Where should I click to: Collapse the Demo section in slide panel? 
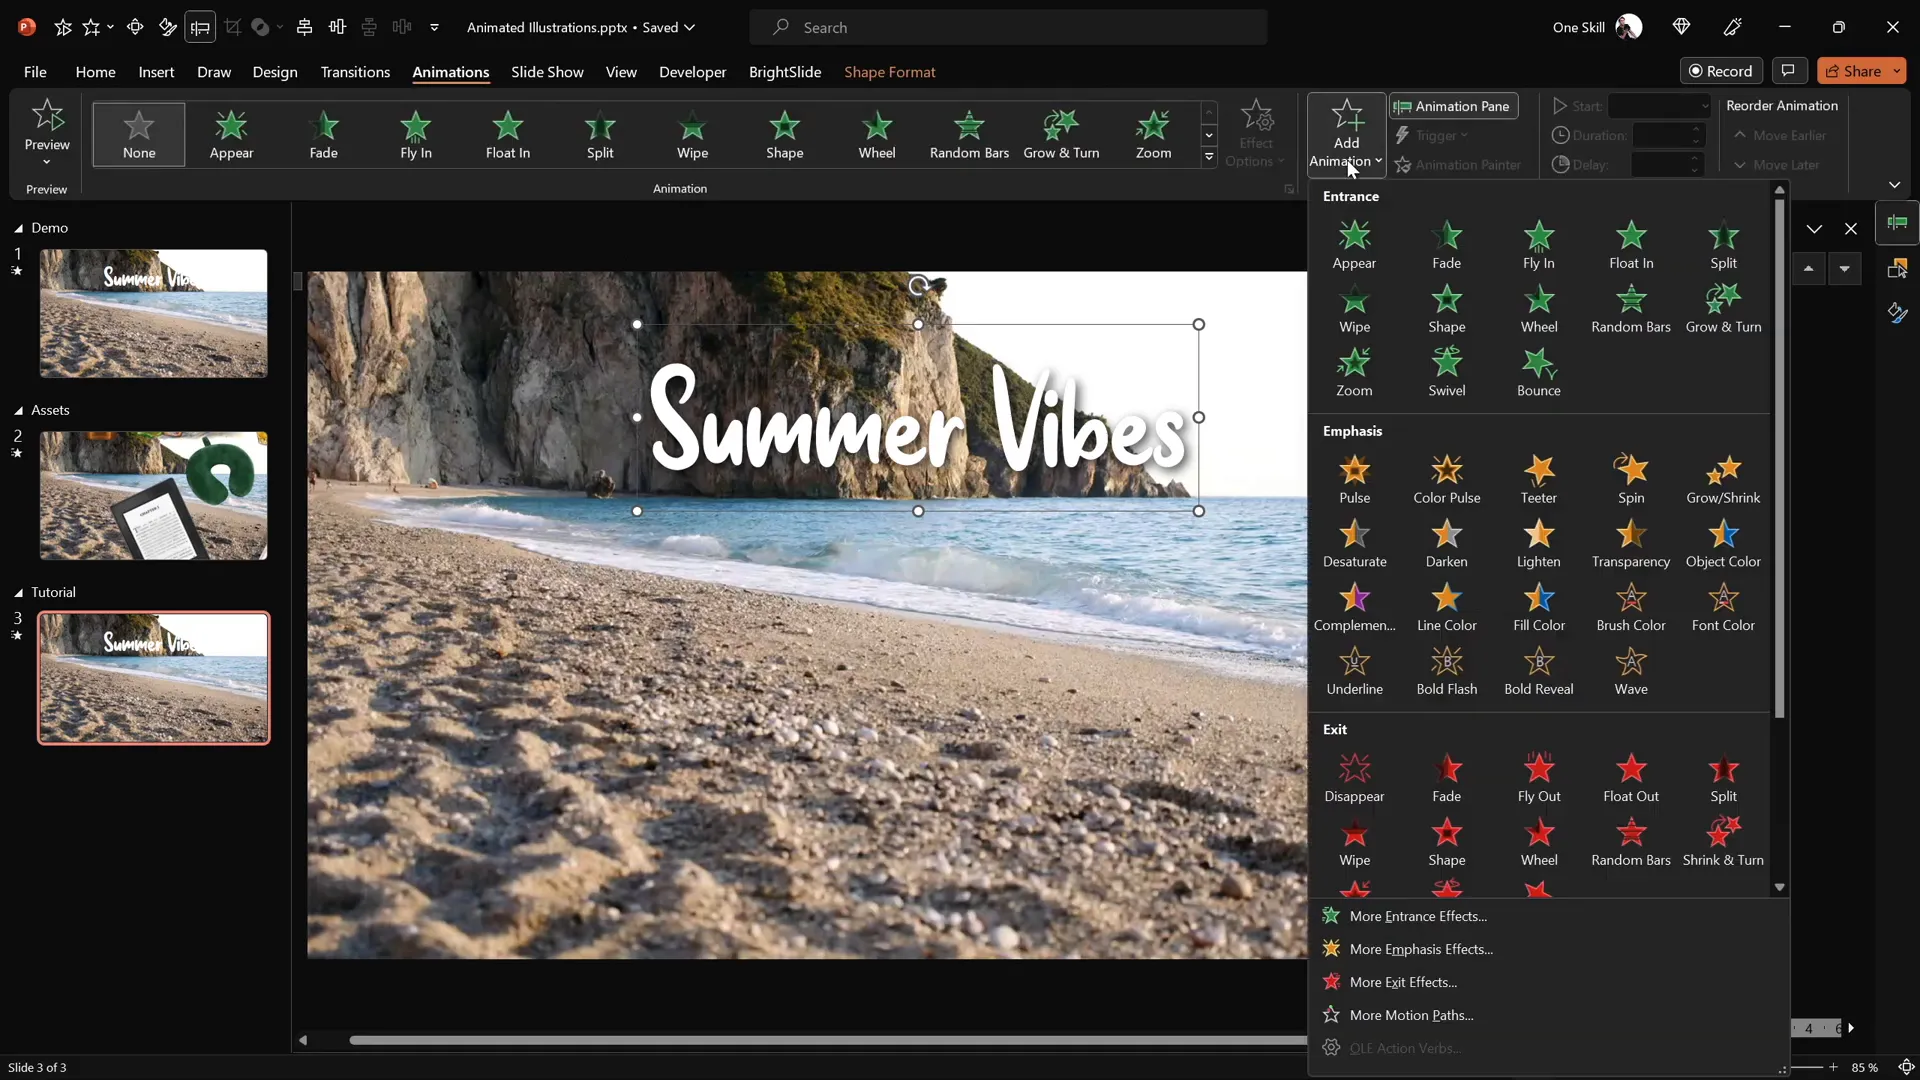click(18, 228)
